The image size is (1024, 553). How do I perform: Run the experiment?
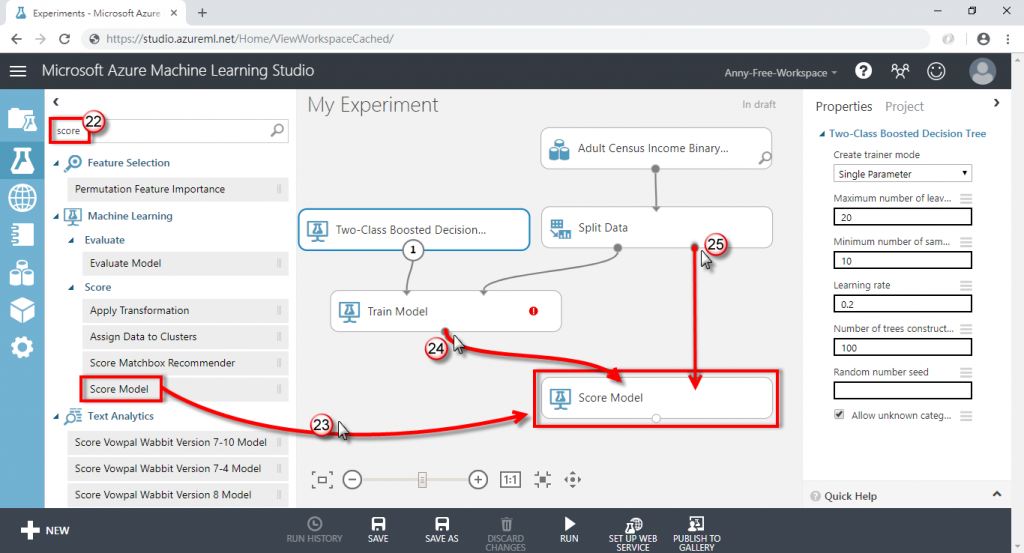[x=569, y=530]
